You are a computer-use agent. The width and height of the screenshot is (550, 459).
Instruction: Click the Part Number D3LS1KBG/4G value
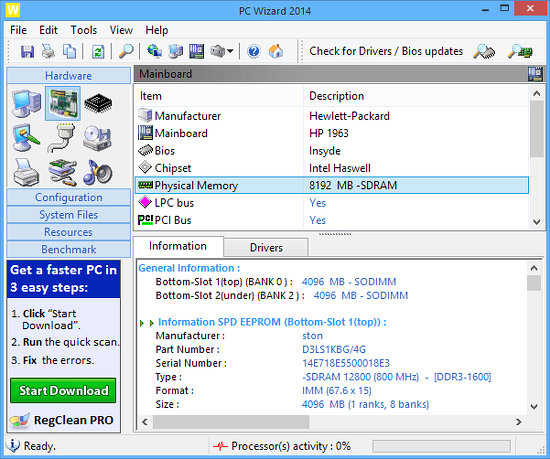(x=334, y=349)
